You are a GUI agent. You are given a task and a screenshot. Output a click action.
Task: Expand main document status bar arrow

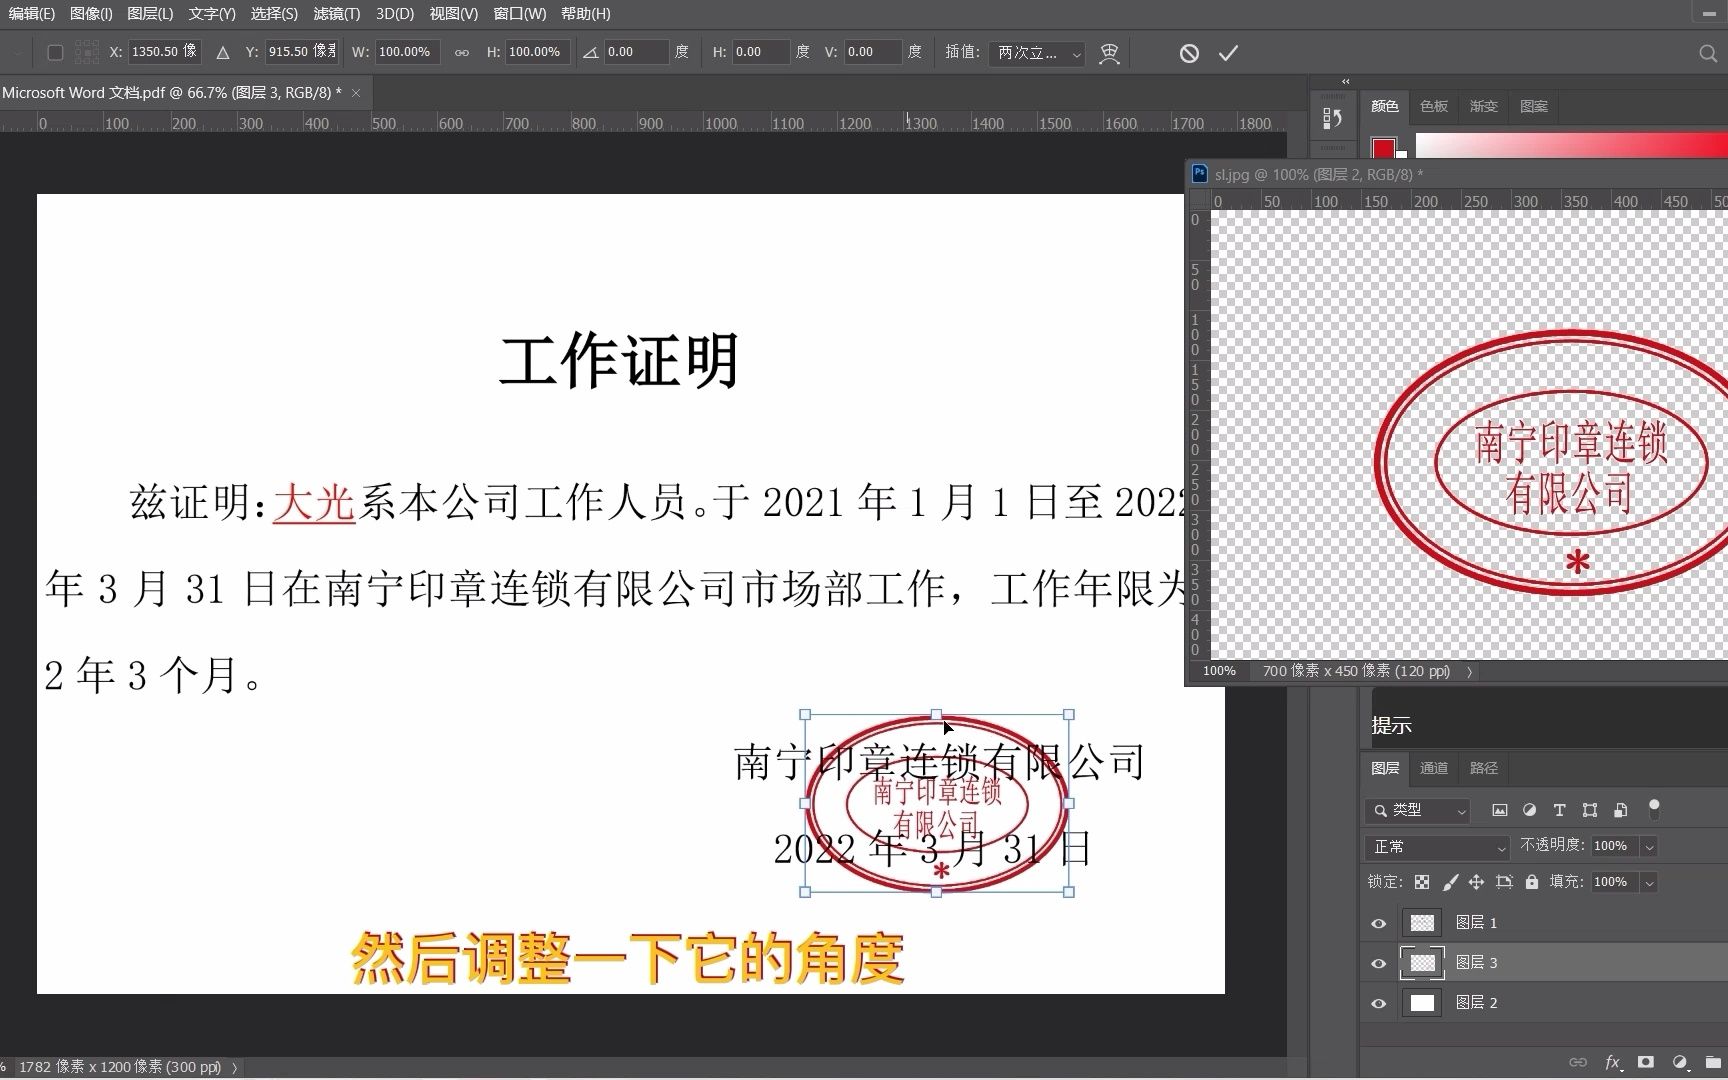click(235, 1067)
